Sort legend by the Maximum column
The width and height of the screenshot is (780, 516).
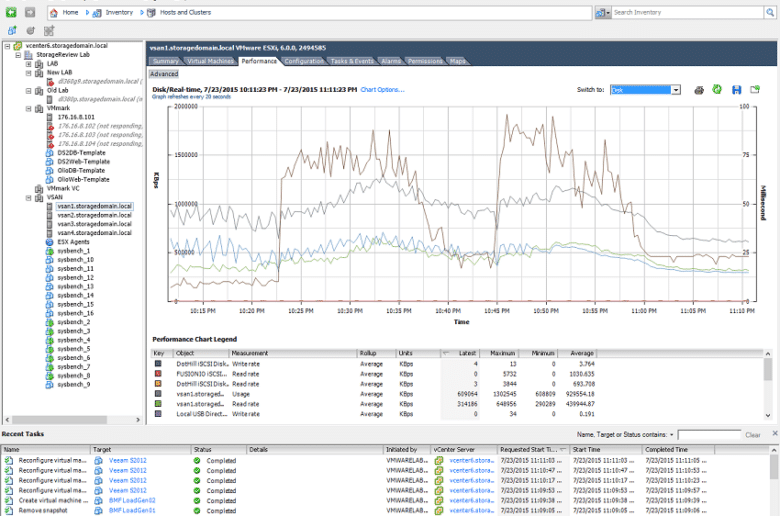[x=499, y=353]
